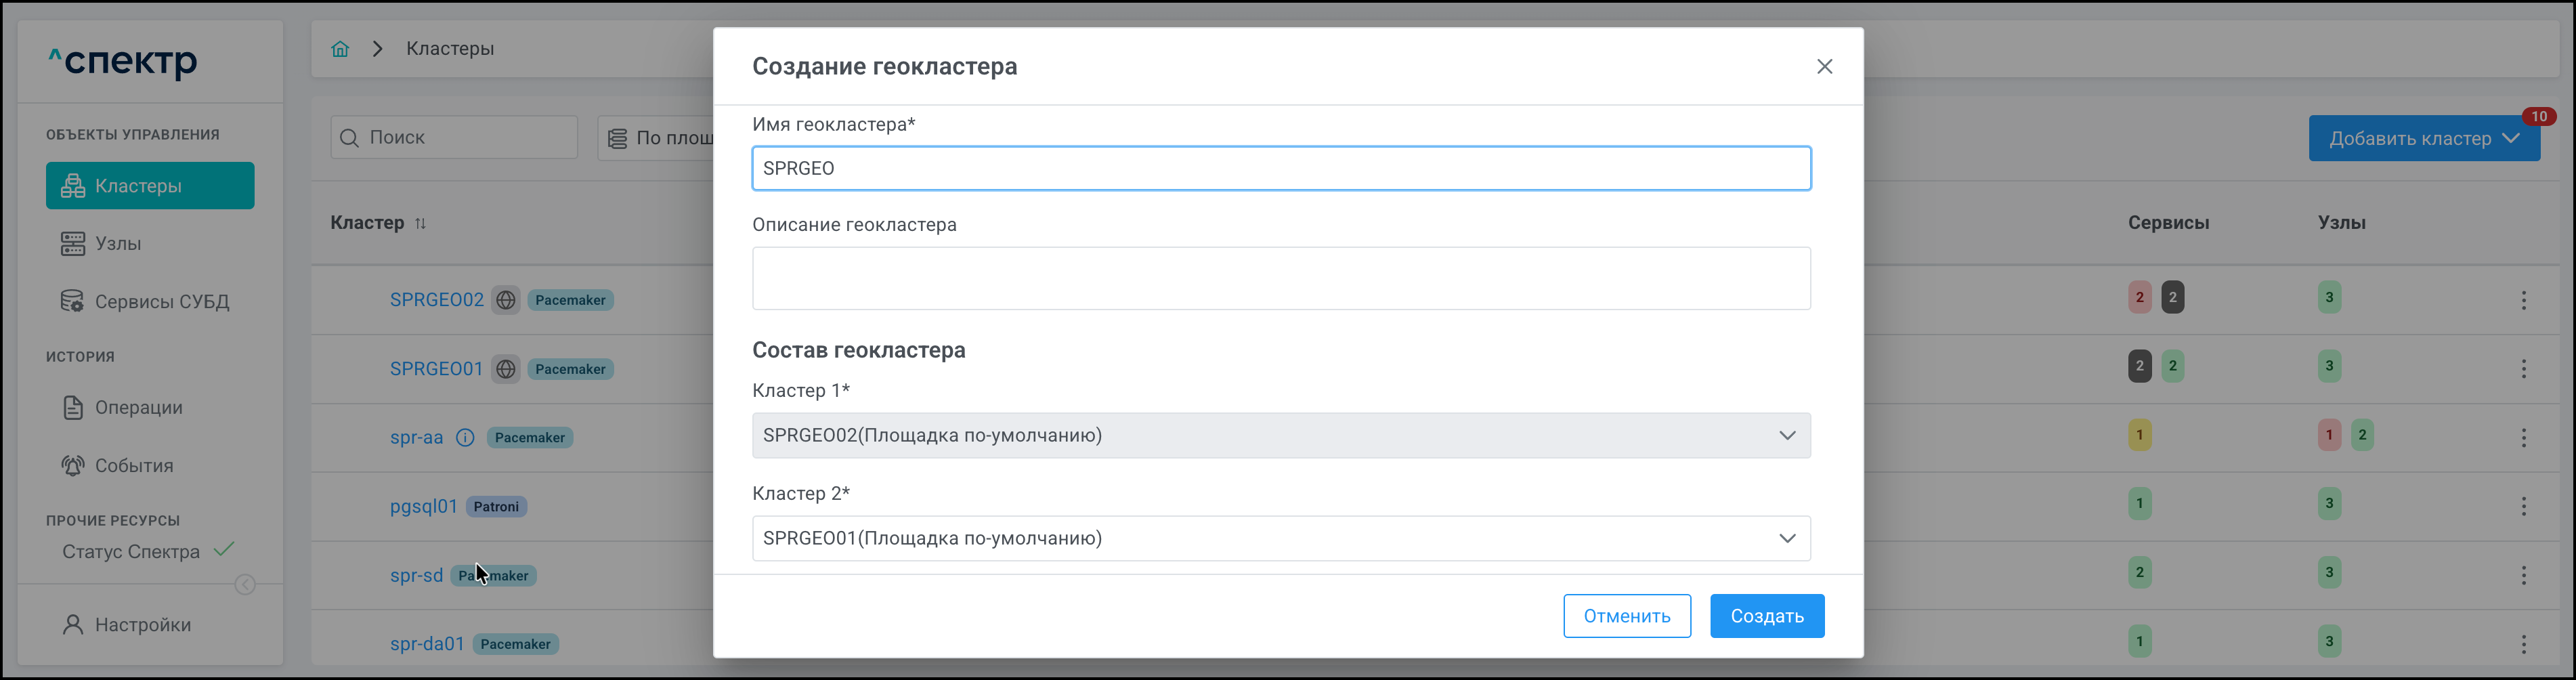Go to Узлы in the sidebar

118,244
